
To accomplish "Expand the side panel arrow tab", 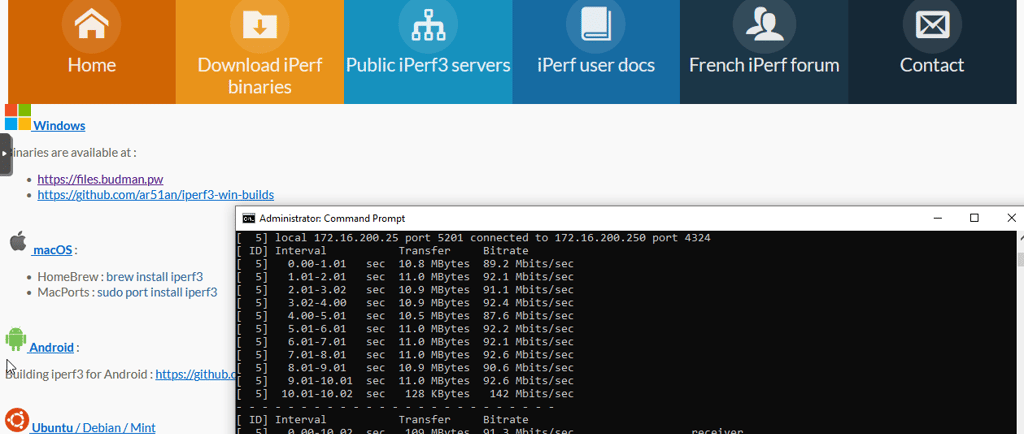I will pyautogui.click(x=5, y=154).
